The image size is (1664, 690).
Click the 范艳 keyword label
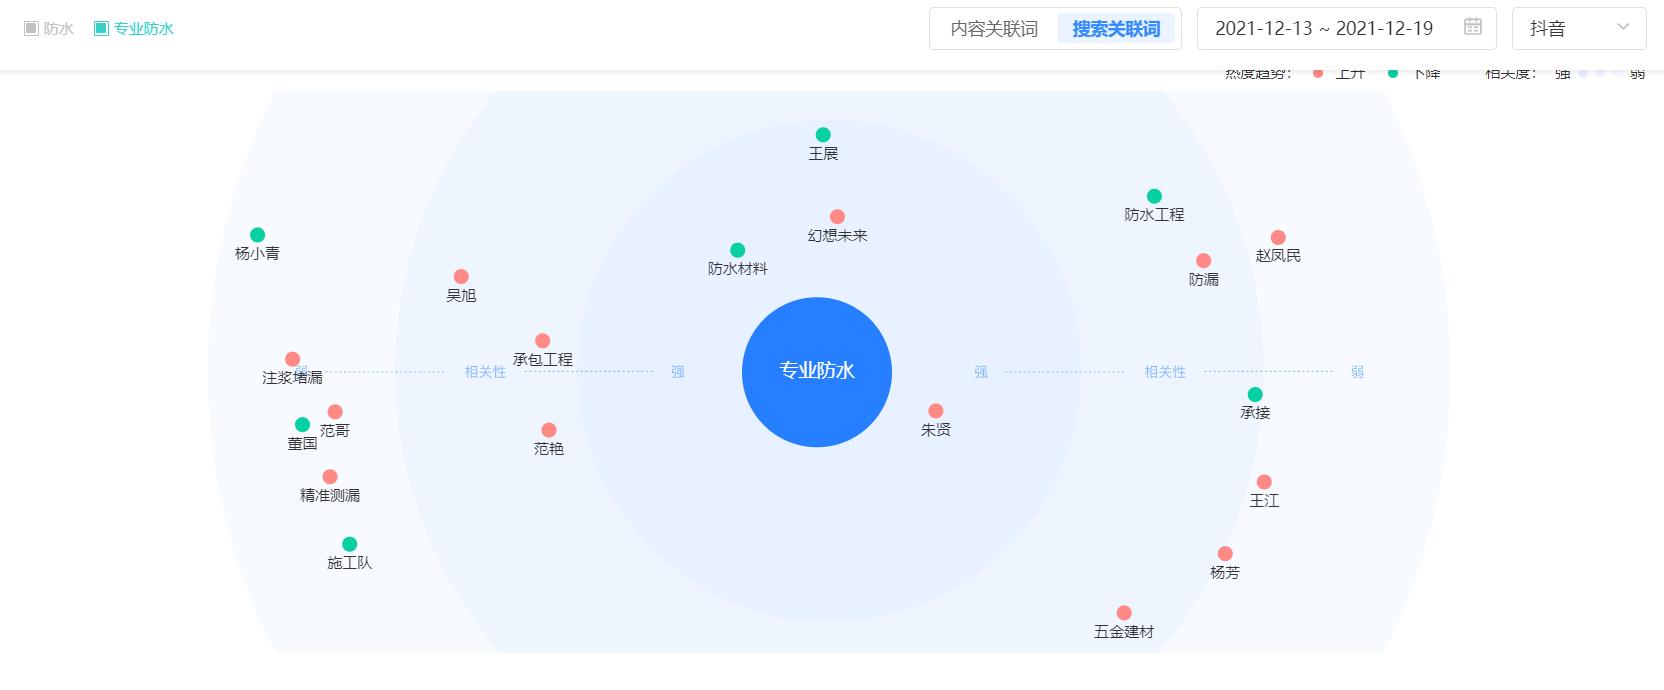pyautogui.click(x=549, y=449)
